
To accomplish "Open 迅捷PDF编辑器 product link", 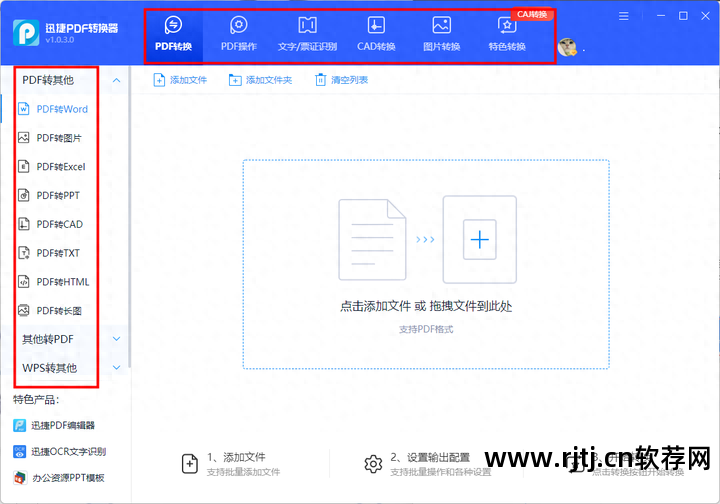I will (x=54, y=426).
